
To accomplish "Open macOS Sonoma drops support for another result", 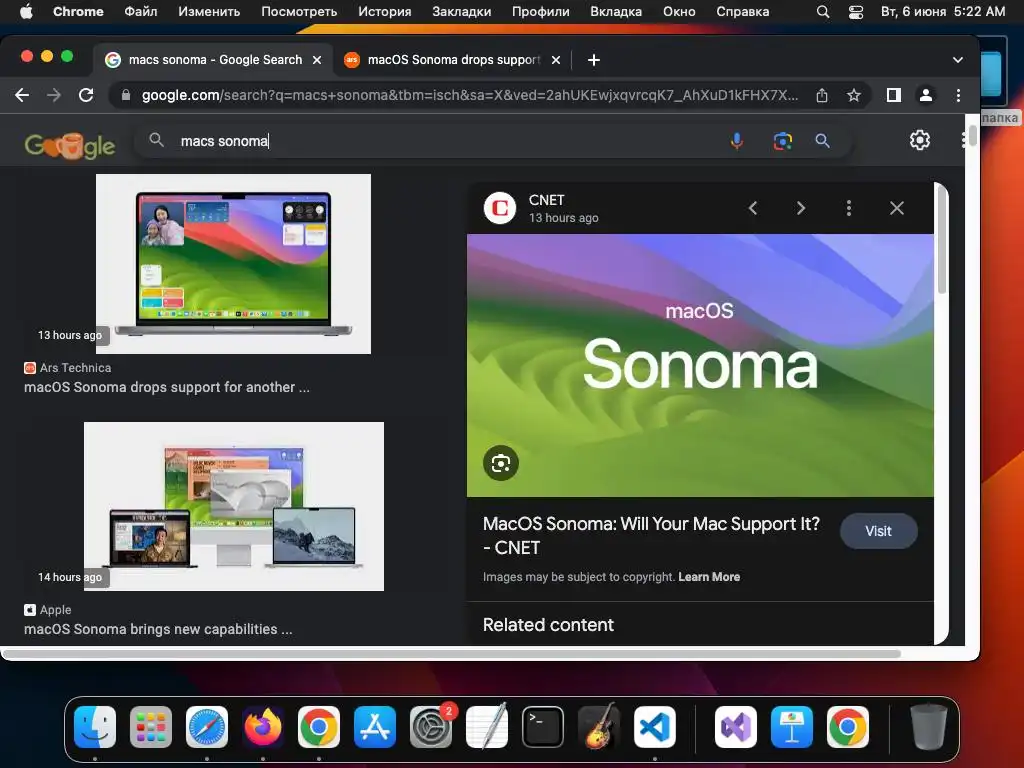I will point(167,387).
